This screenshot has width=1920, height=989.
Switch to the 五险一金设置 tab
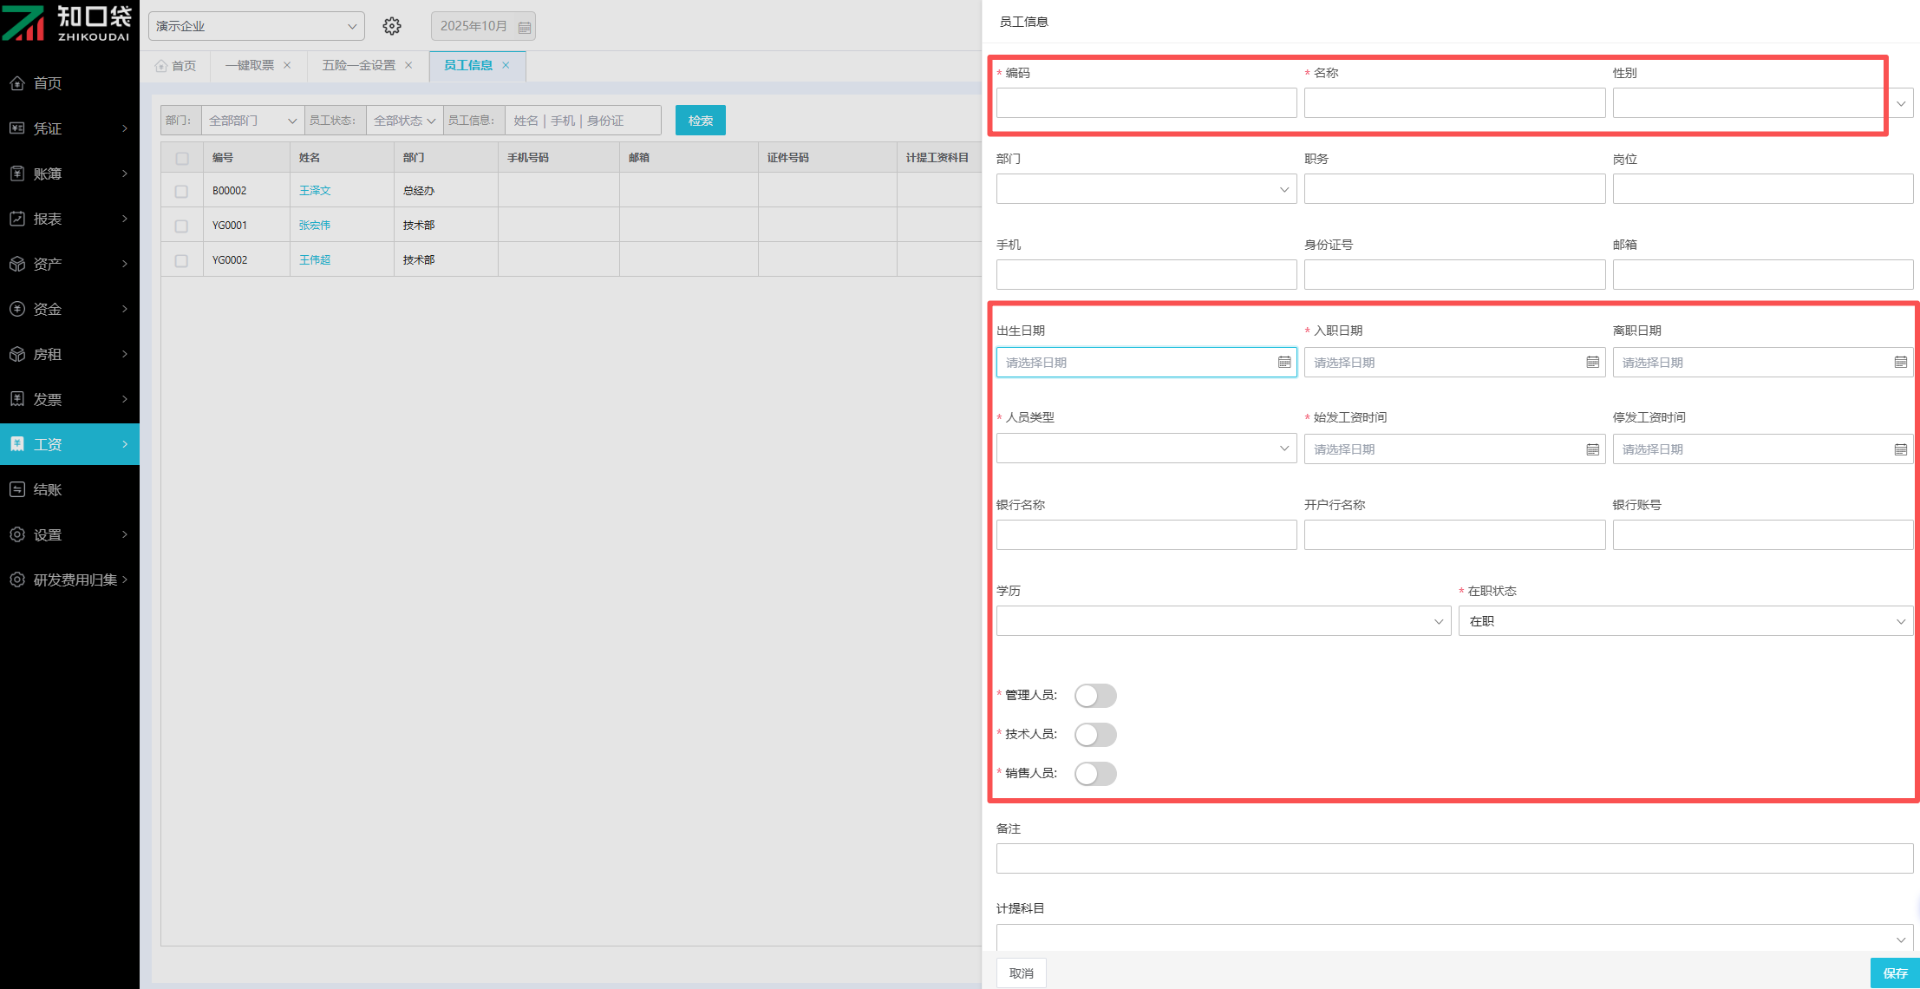(x=358, y=66)
